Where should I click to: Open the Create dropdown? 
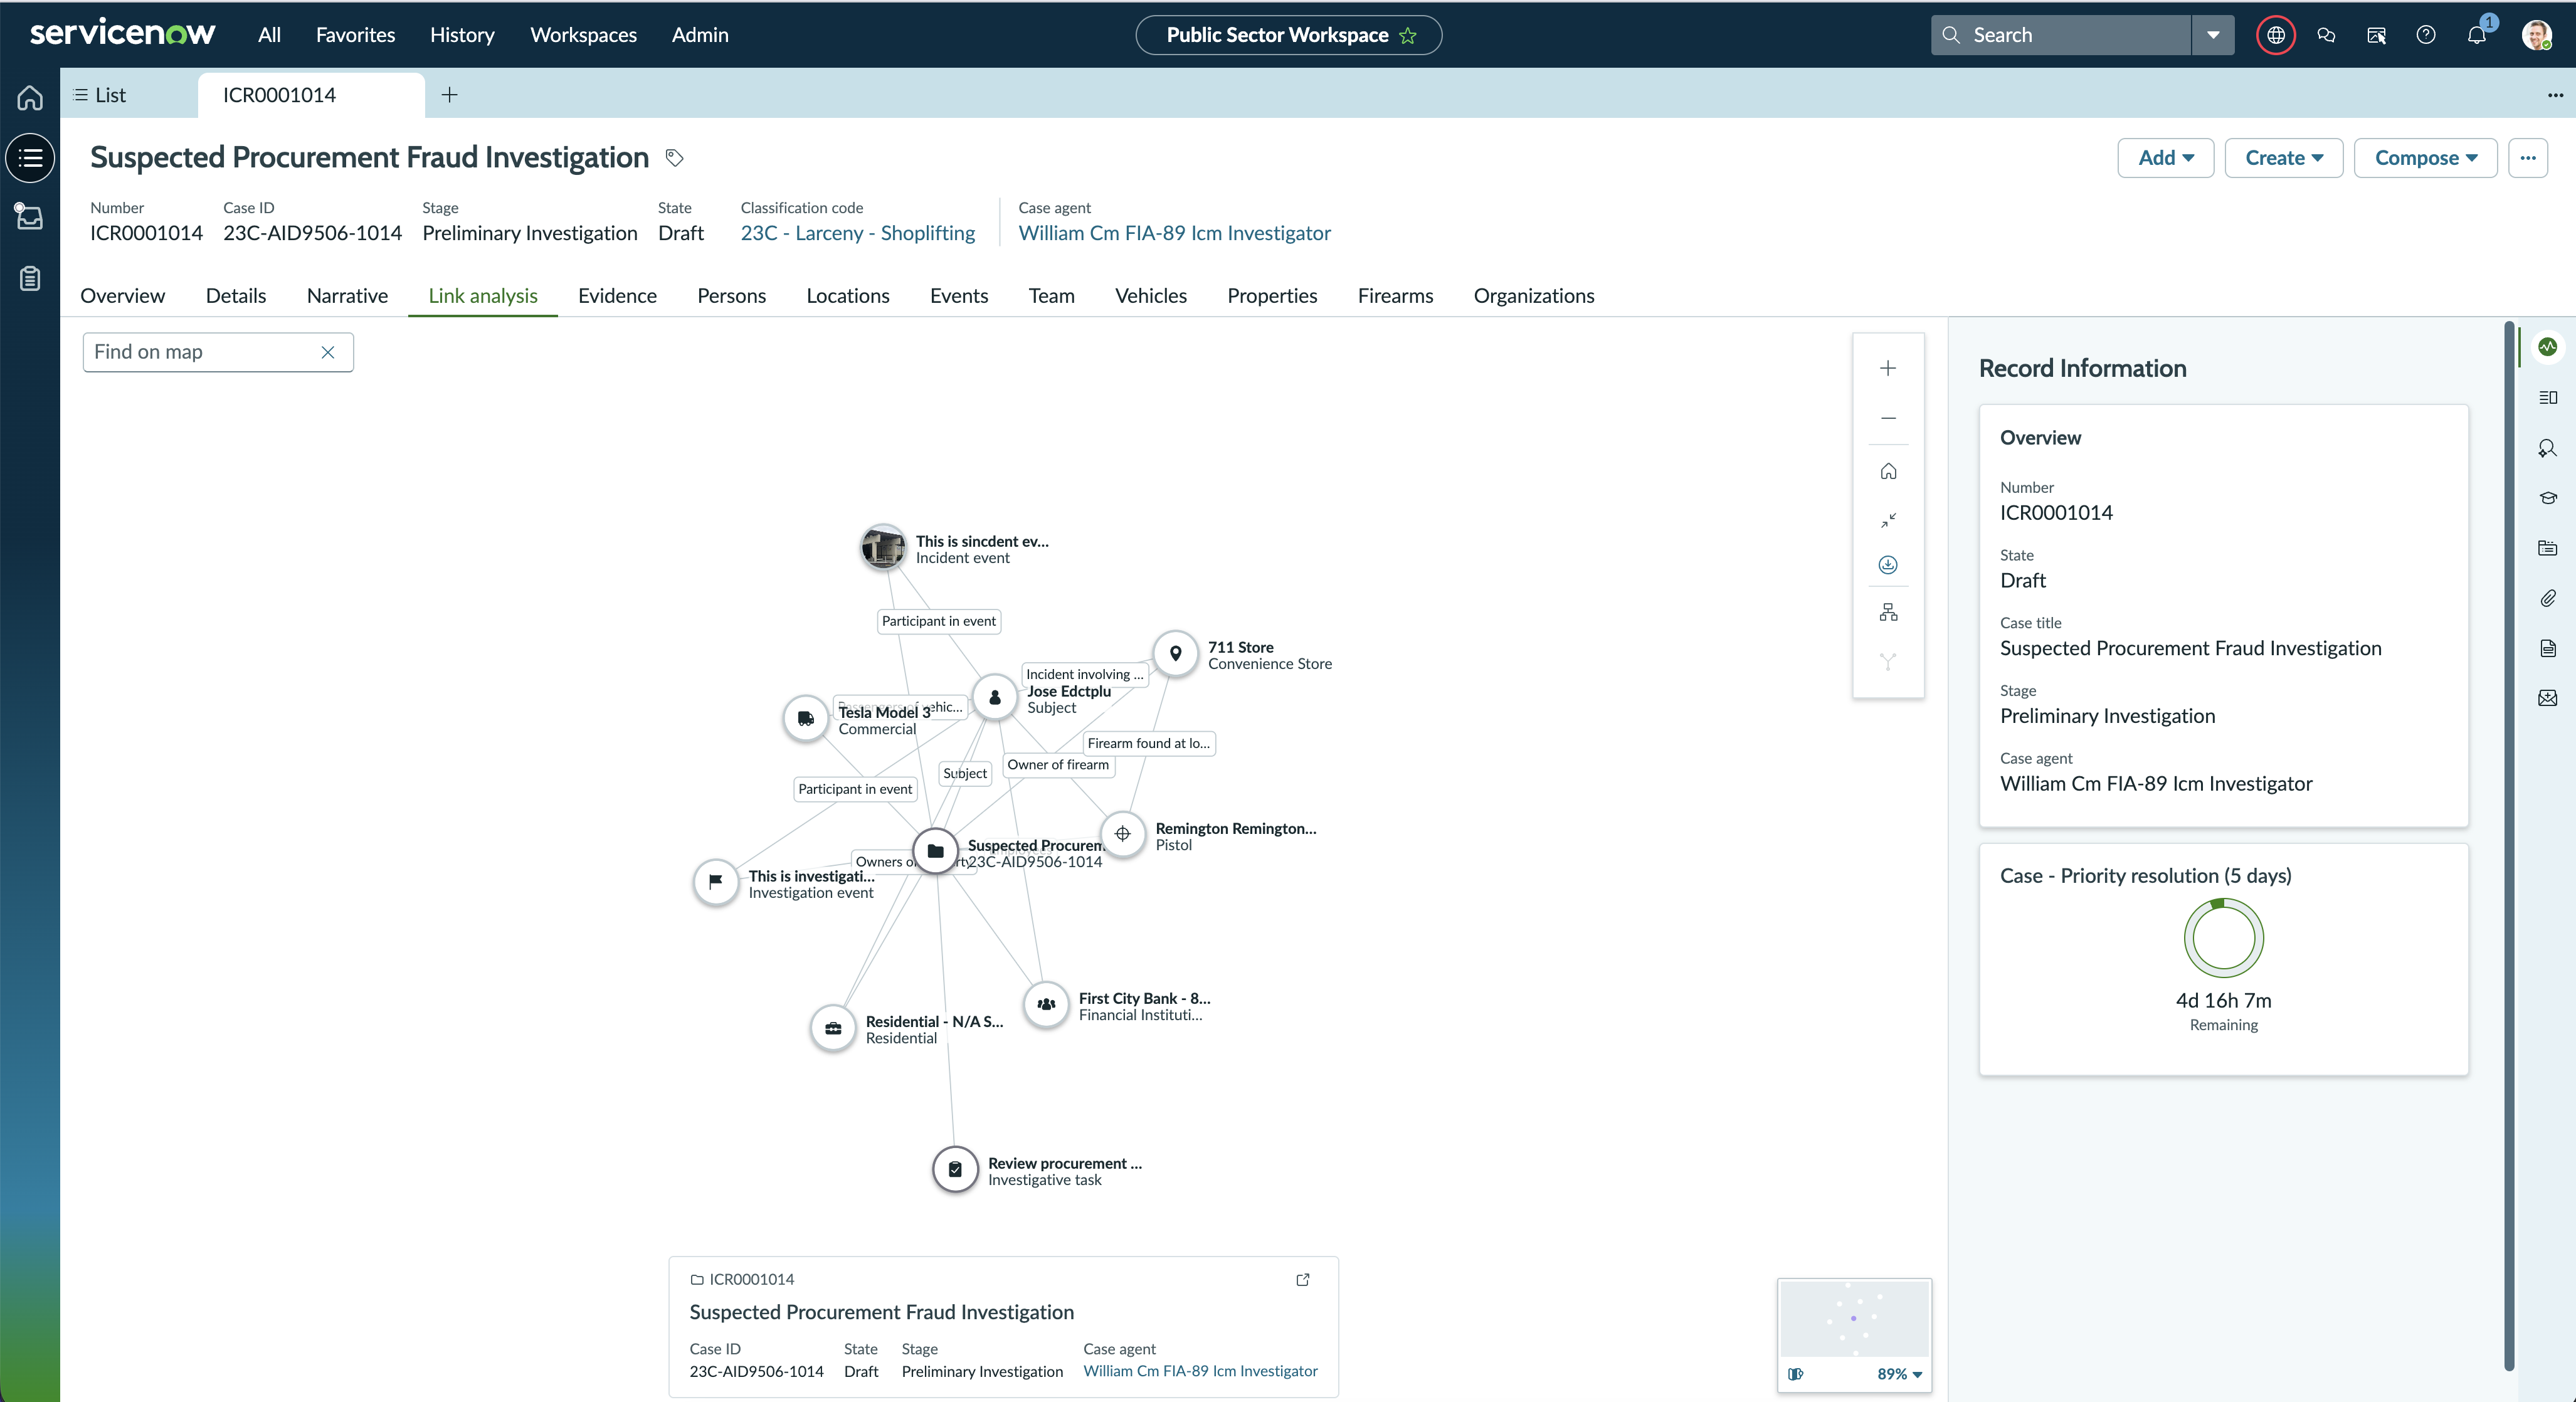point(2283,158)
